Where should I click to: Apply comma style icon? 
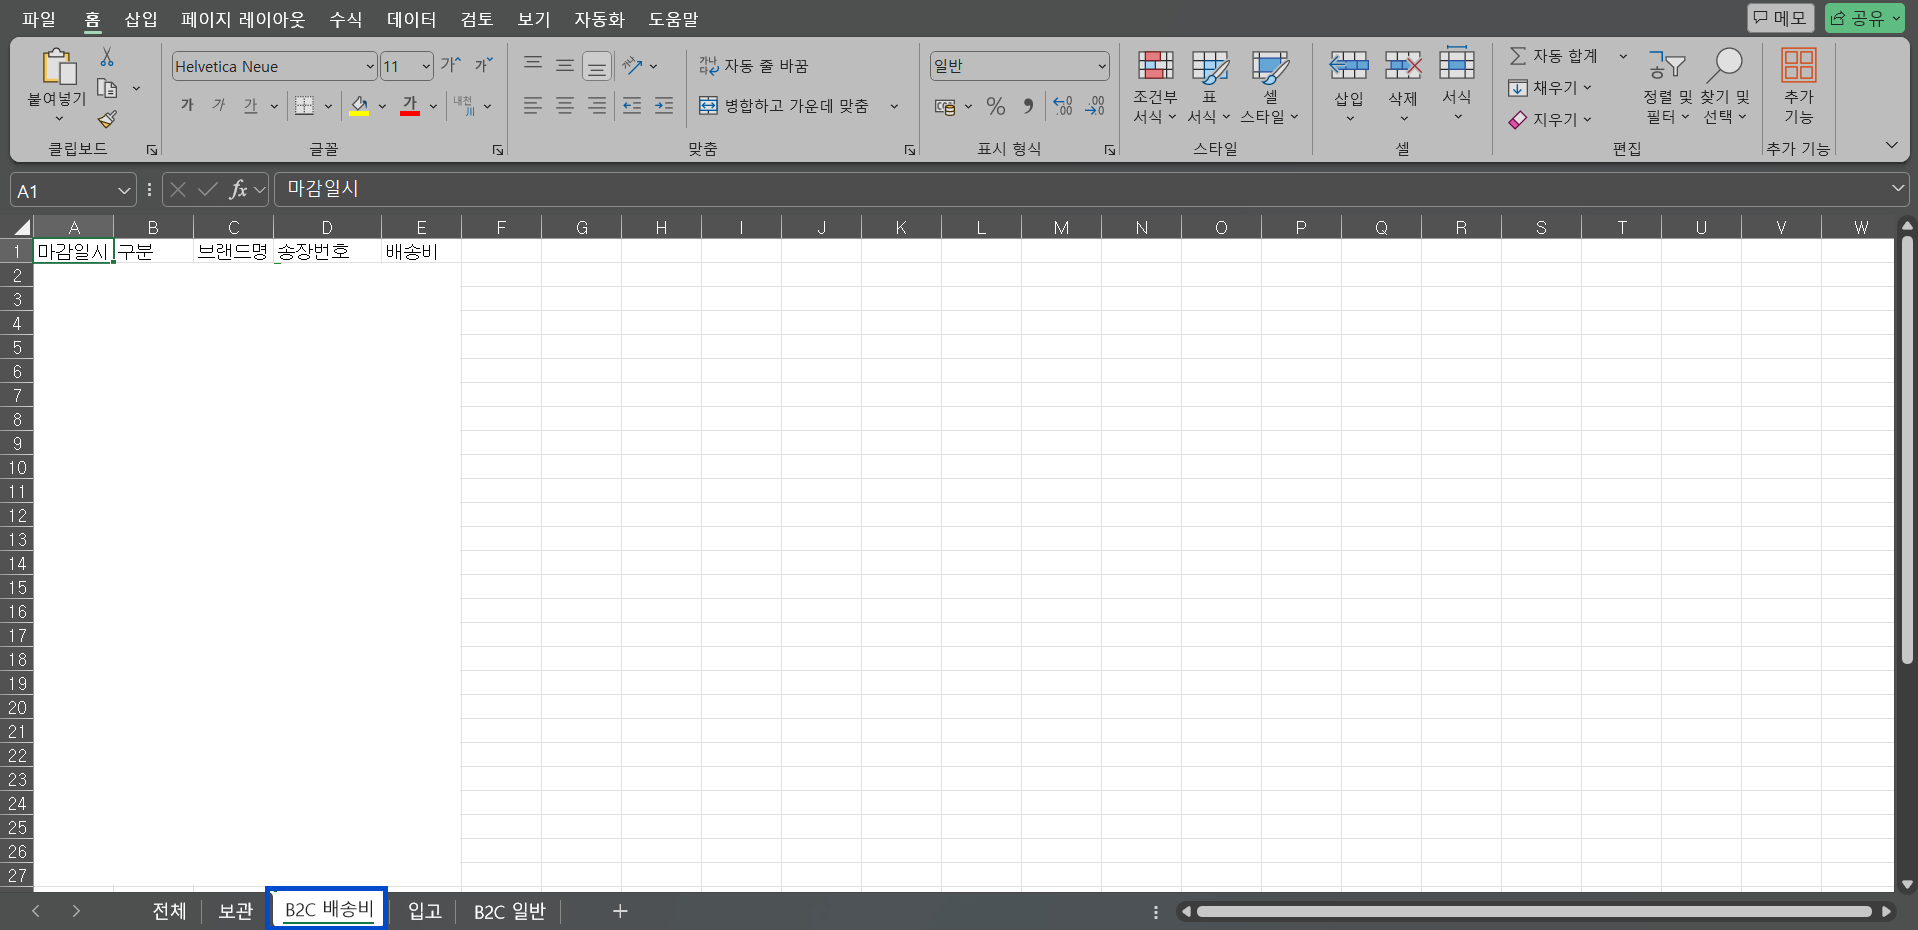tap(1028, 106)
